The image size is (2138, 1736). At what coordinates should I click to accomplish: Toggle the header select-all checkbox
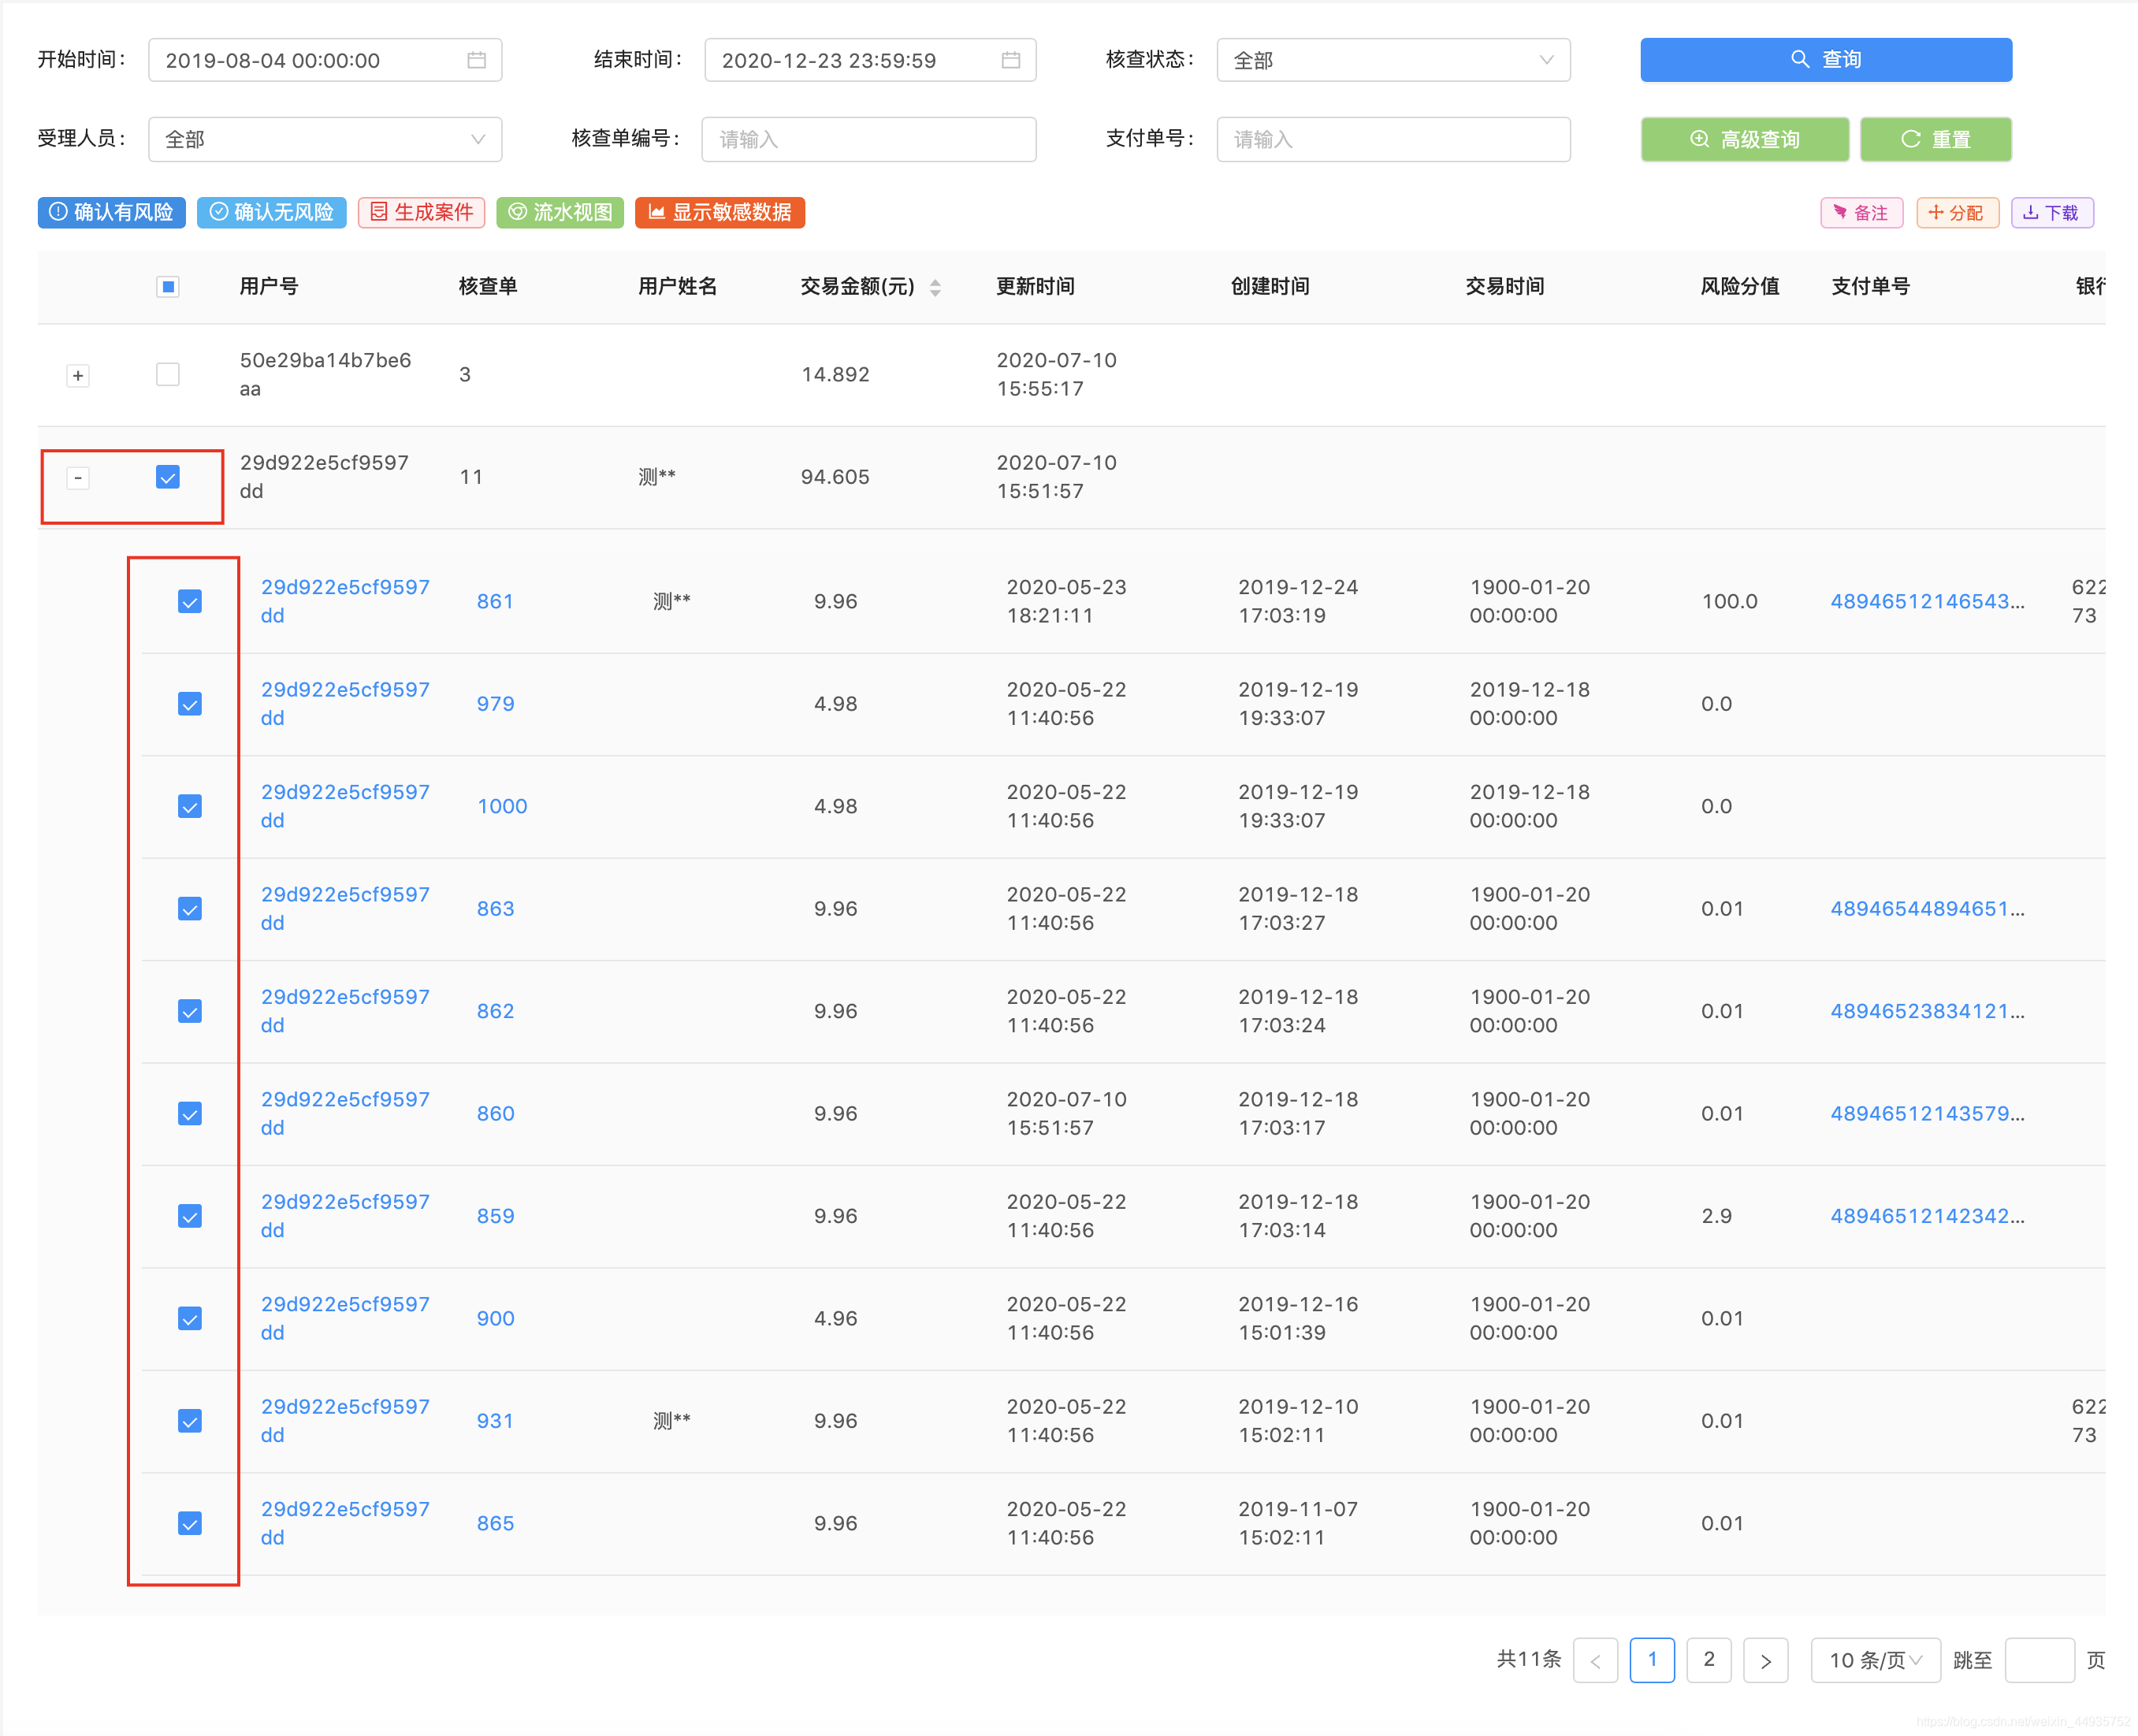click(168, 287)
